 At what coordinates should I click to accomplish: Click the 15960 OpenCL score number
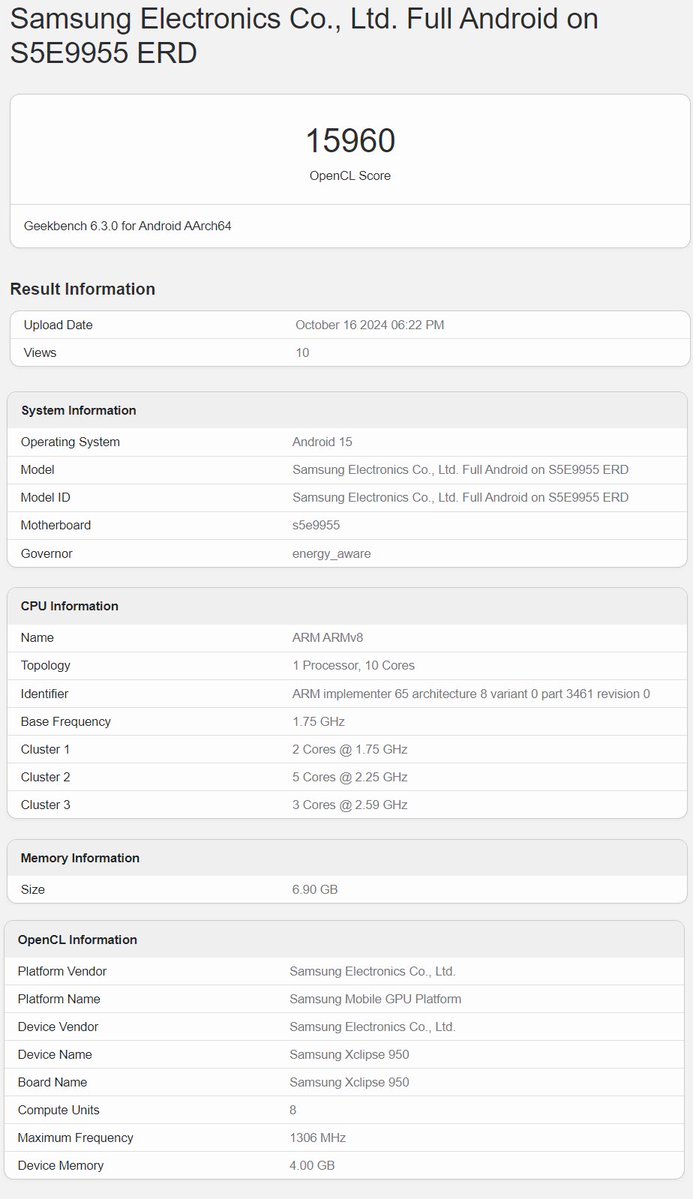[x=350, y=141]
